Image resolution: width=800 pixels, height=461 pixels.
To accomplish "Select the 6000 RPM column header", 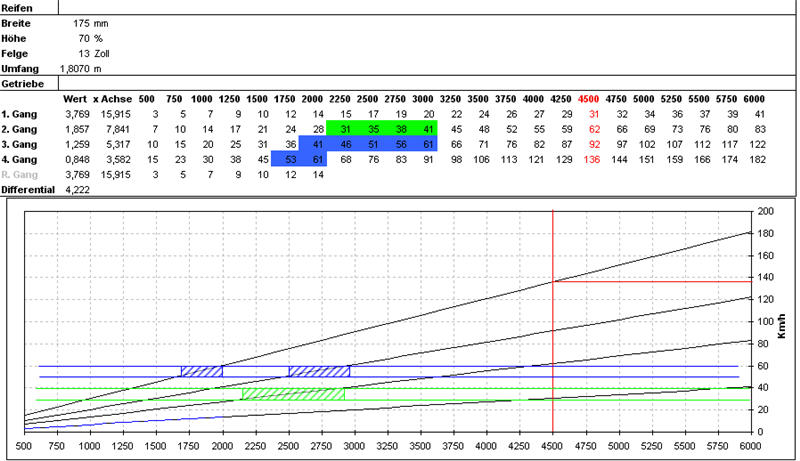I will click(x=754, y=99).
